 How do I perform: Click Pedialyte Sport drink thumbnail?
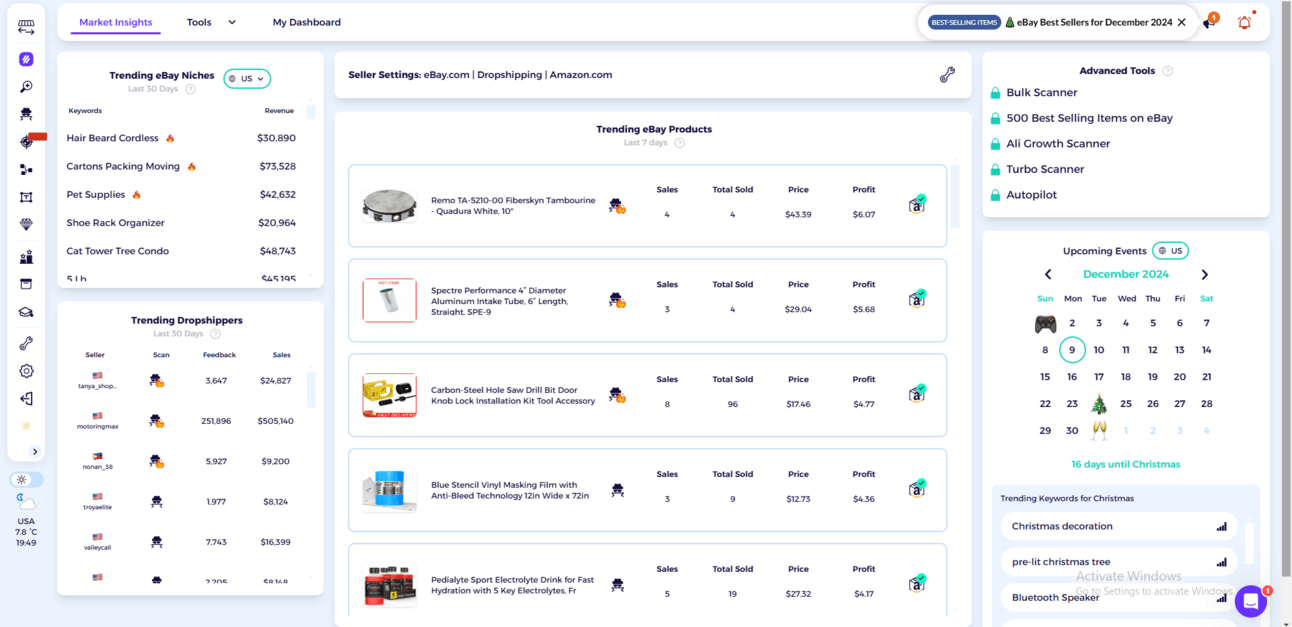click(389, 585)
